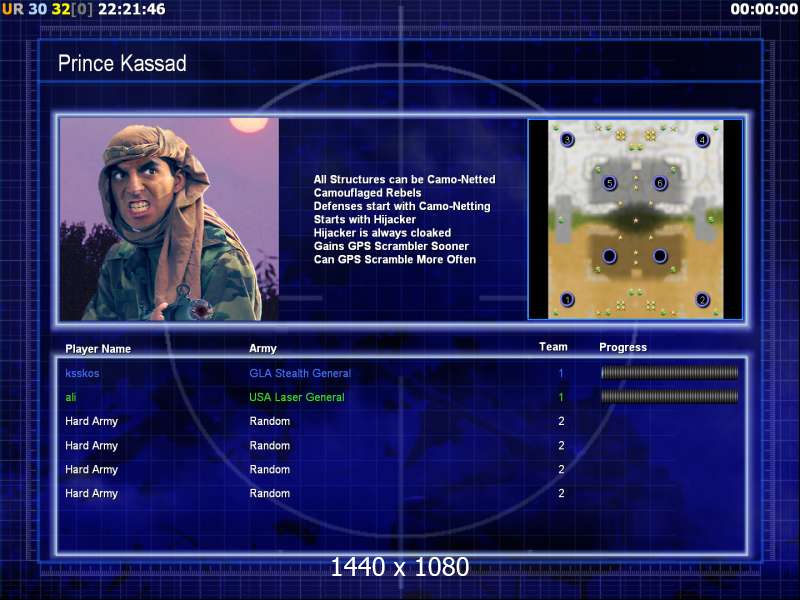Click 'Defenses start with Camo-Netting' line
800x600 pixels.
pos(402,206)
